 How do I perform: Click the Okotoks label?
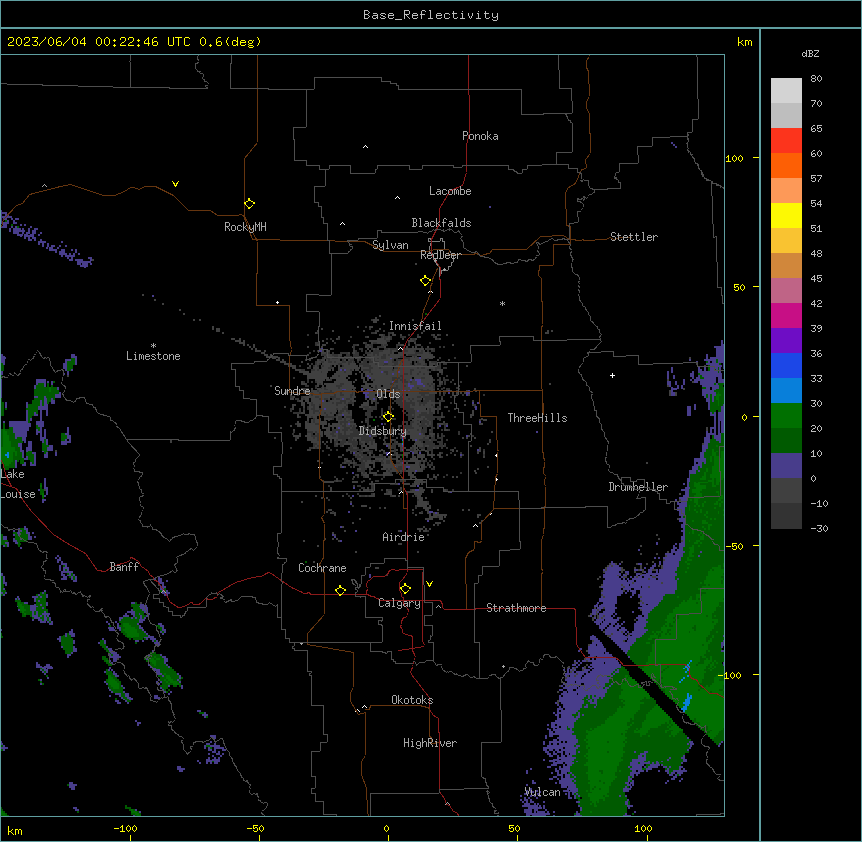pos(412,700)
